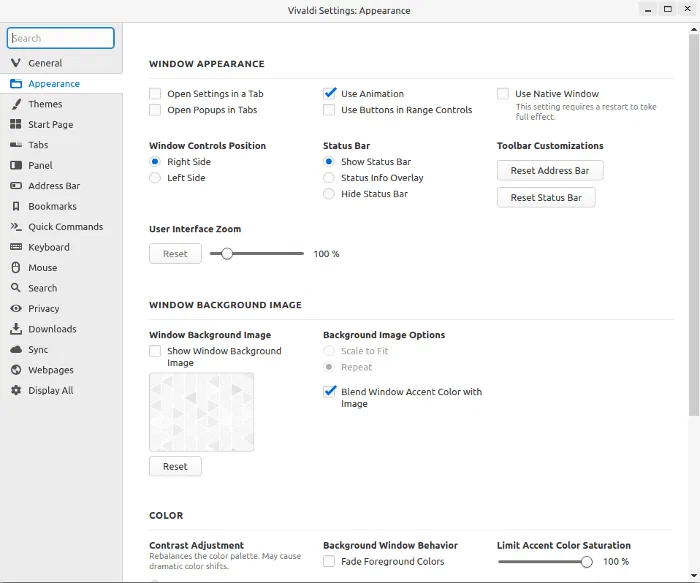
Task: Open the Themes settings category
Action: tap(61, 104)
